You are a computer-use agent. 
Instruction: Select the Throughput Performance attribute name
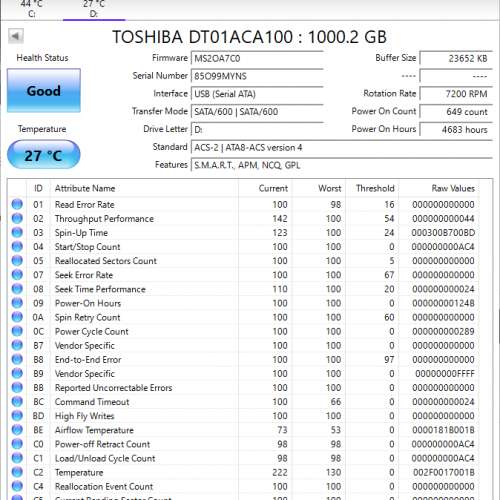[x=104, y=219]
